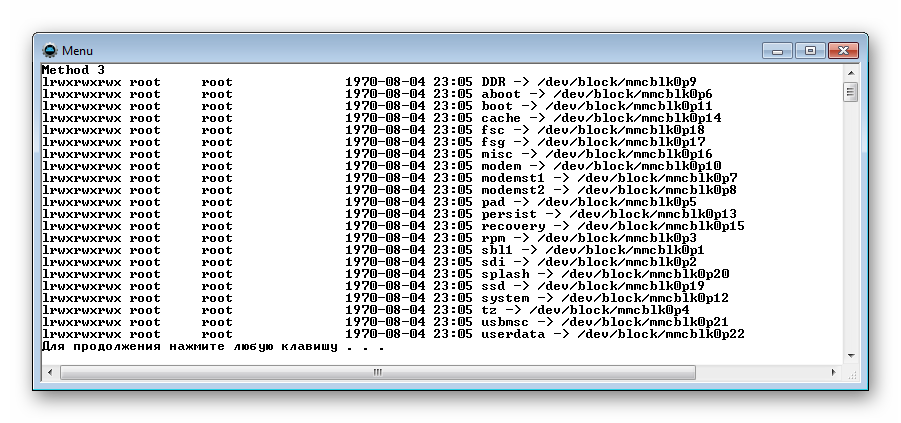Close the Menu console window

click(x=844, y=51)
